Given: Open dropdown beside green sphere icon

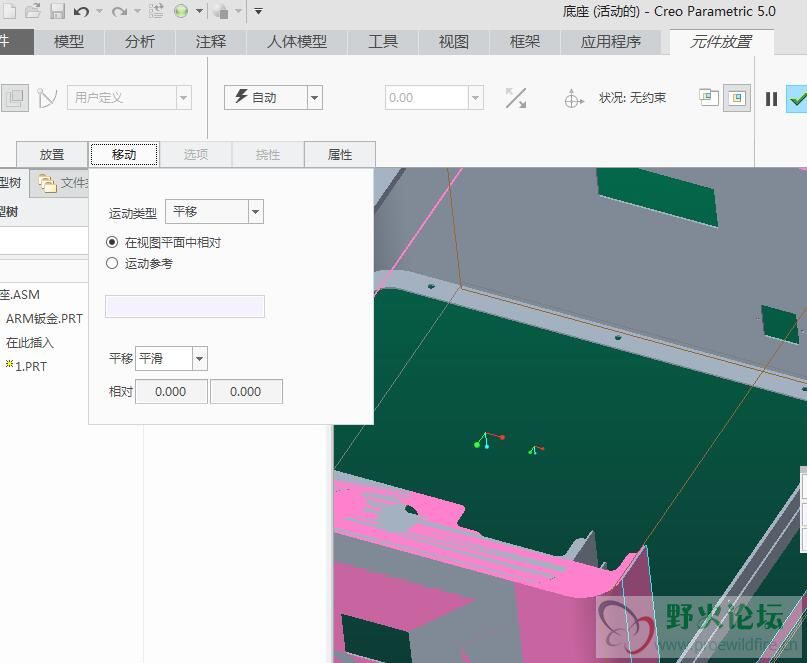Looking at the screenshot, I should pos(199,11).
